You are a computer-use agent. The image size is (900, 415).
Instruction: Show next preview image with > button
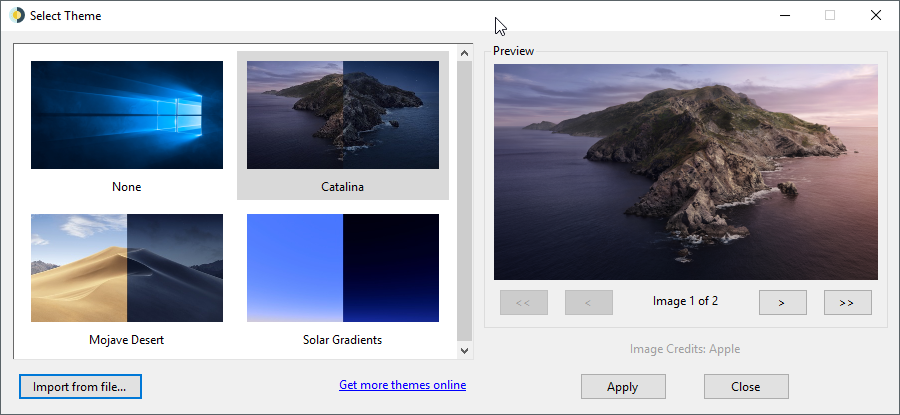pyautogui.click(x=782, y=302)
